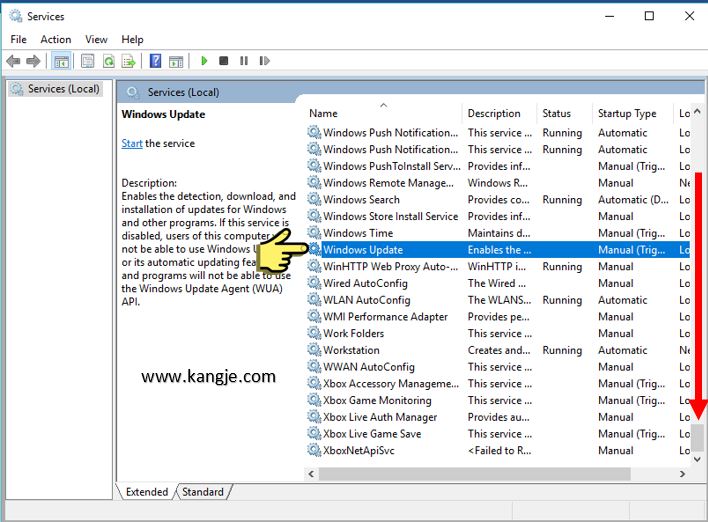Click the gear icon of Windows PushToInstall Service

[314, 166]
